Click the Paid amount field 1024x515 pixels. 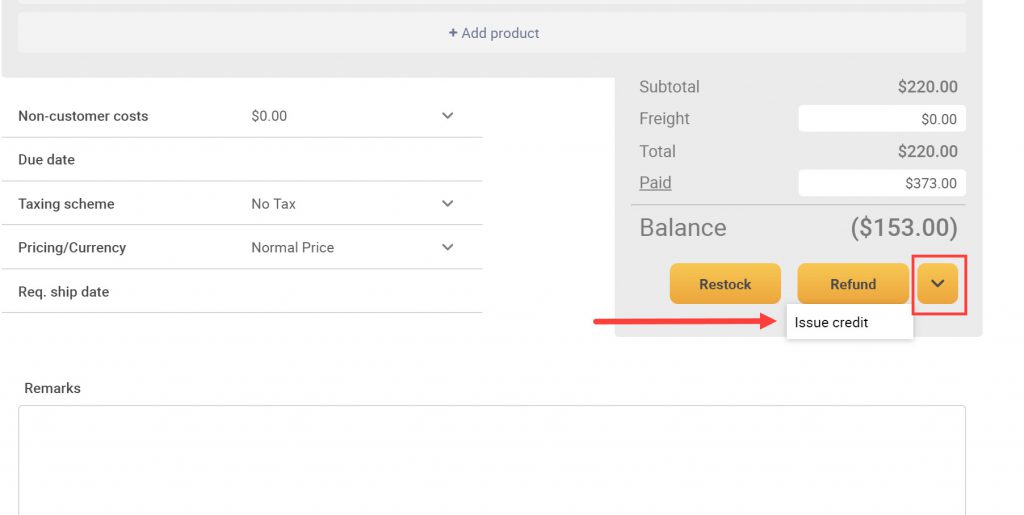click(x=882, y=183)
